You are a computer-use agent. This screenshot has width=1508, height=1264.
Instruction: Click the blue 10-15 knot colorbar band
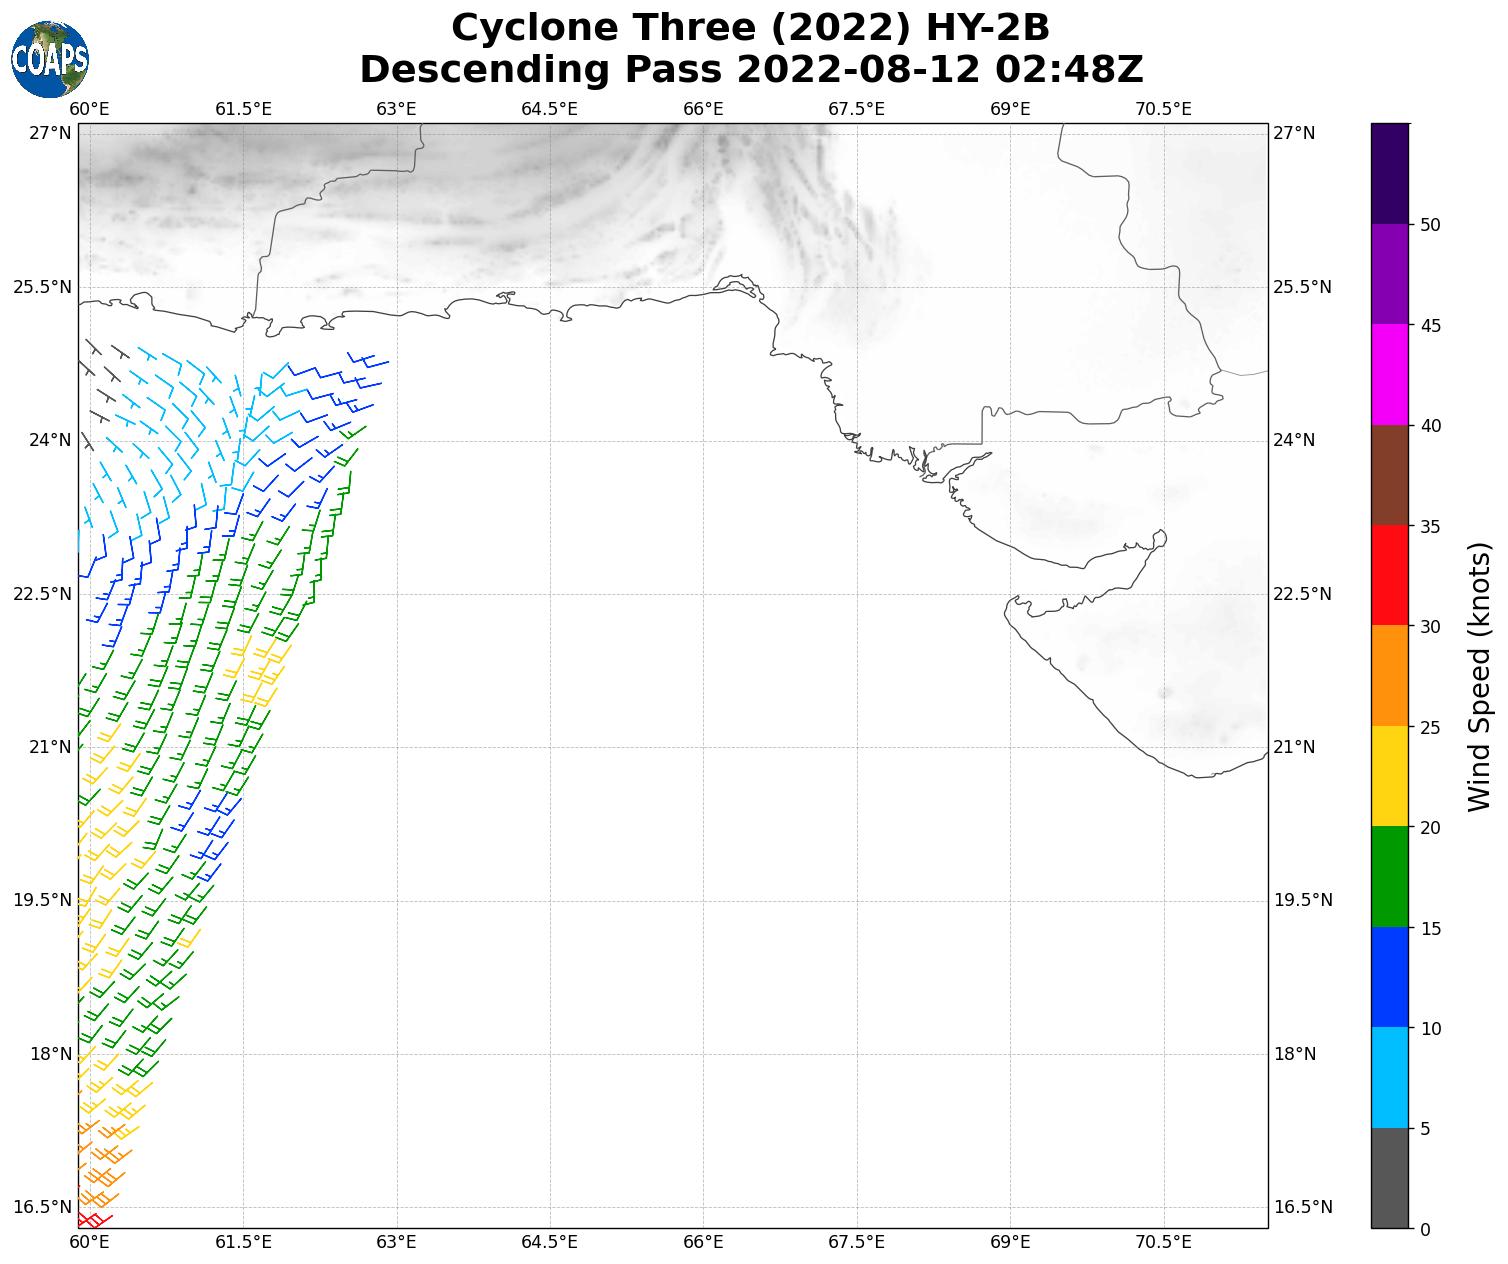click(x=1389, y=977)
